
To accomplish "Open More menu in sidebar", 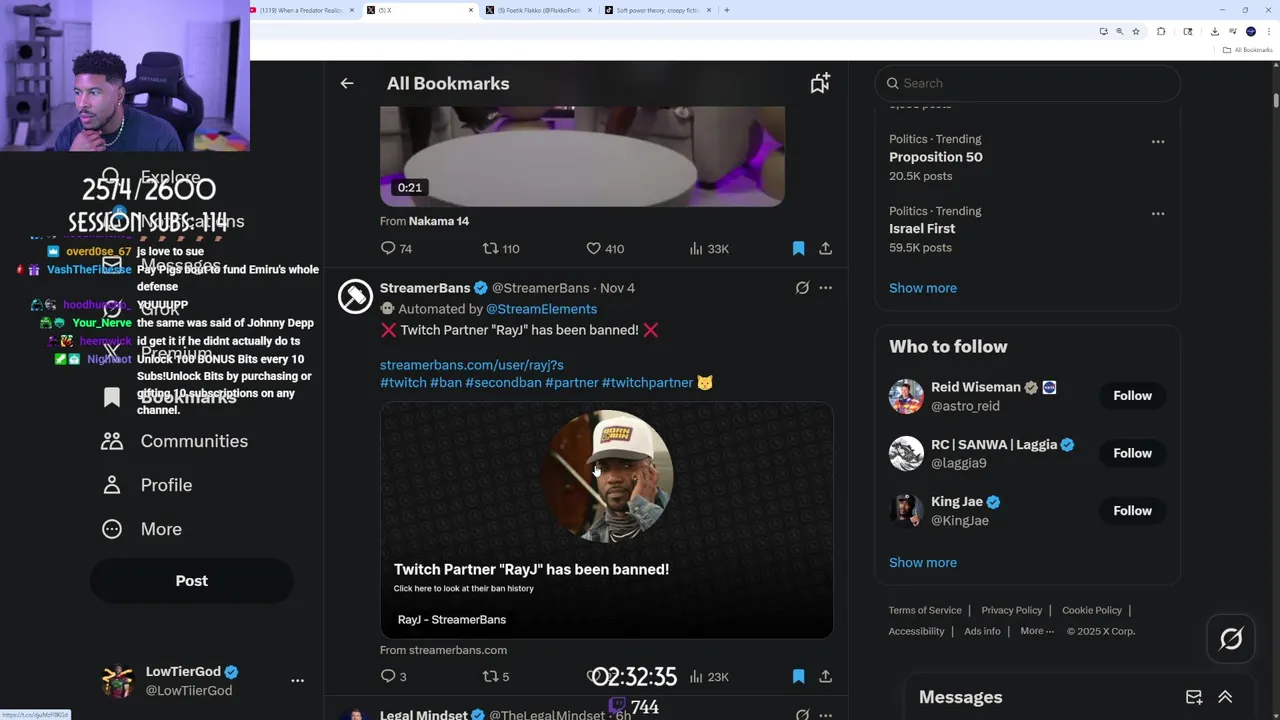I will [x=141, y=529].
